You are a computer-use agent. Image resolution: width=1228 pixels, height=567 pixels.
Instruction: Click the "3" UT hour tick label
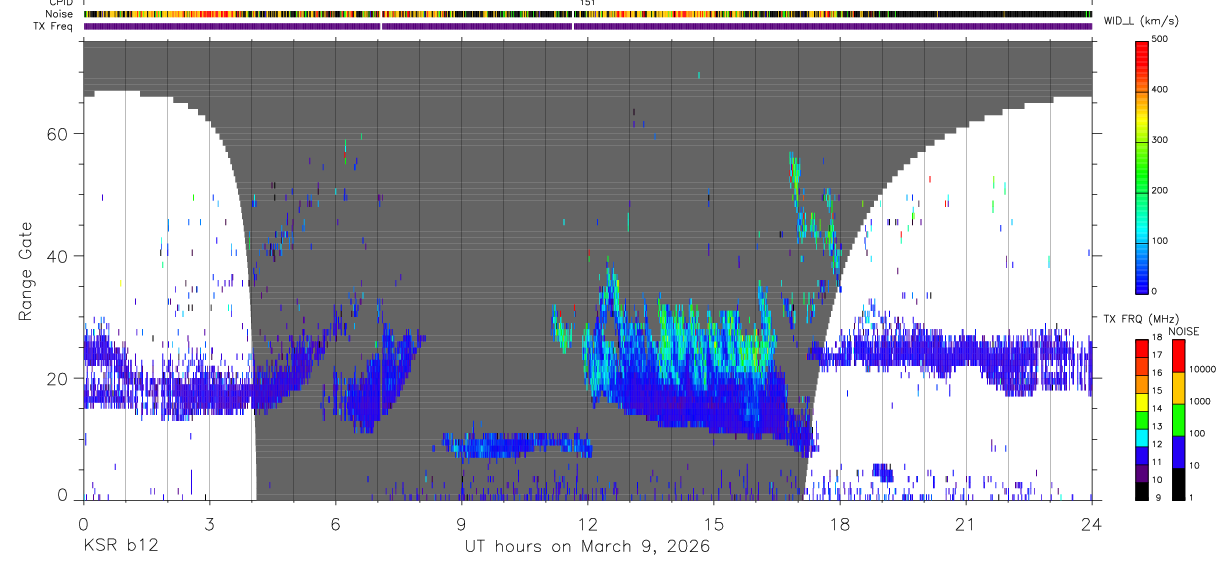pos(209,524)
